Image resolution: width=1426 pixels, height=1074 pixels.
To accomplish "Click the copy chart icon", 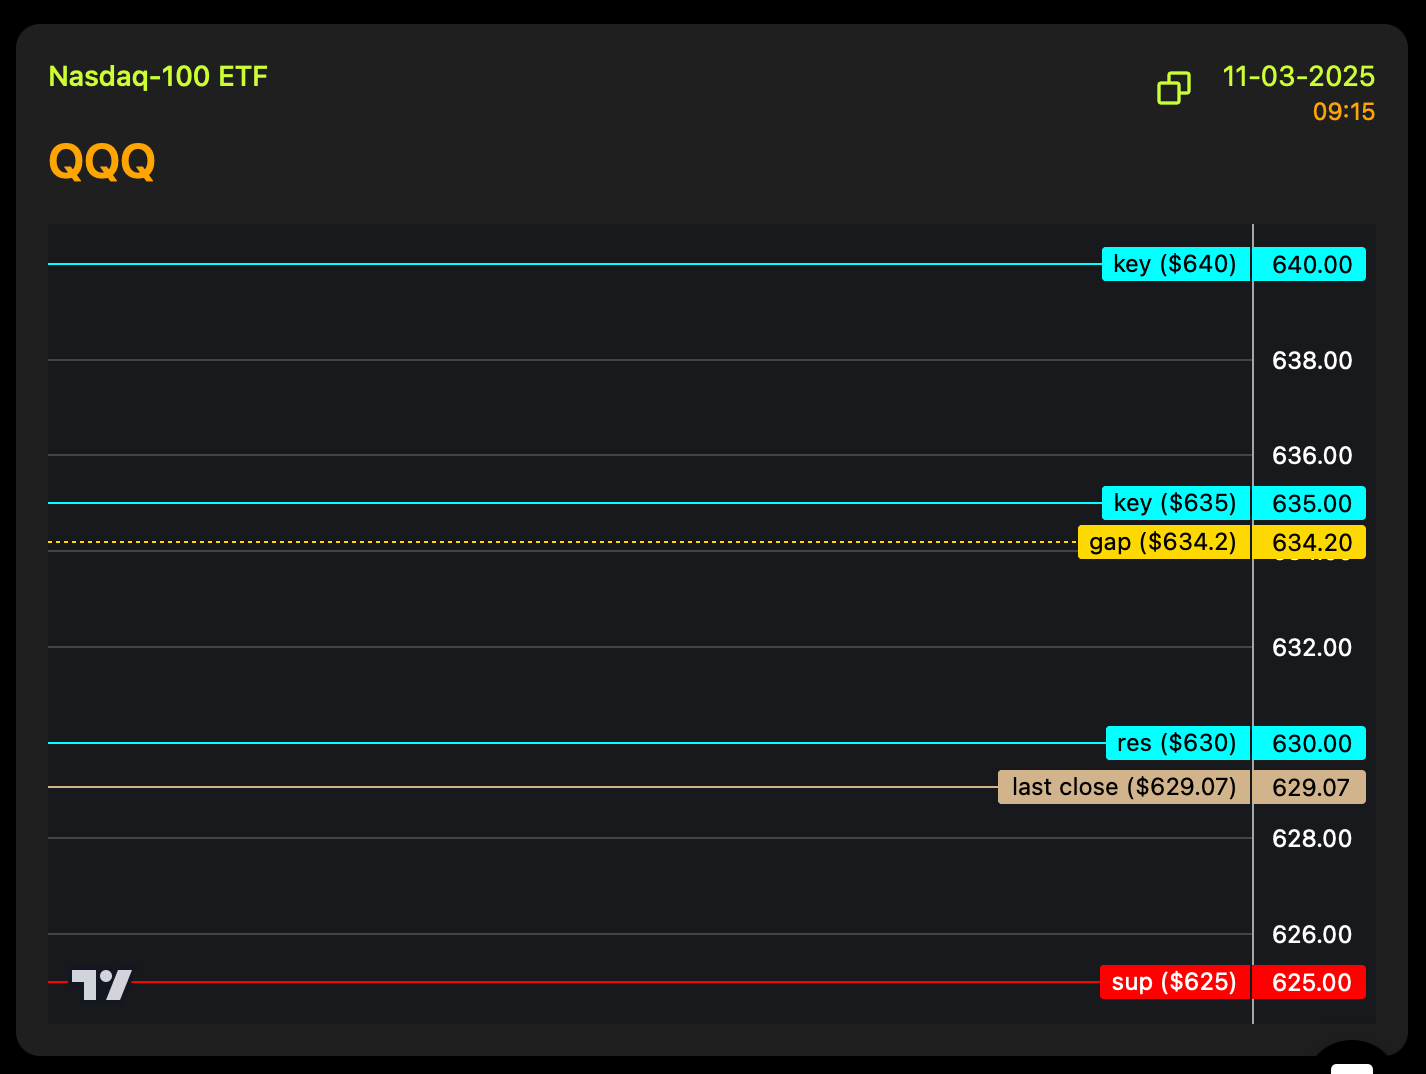I will [1174, 88].
